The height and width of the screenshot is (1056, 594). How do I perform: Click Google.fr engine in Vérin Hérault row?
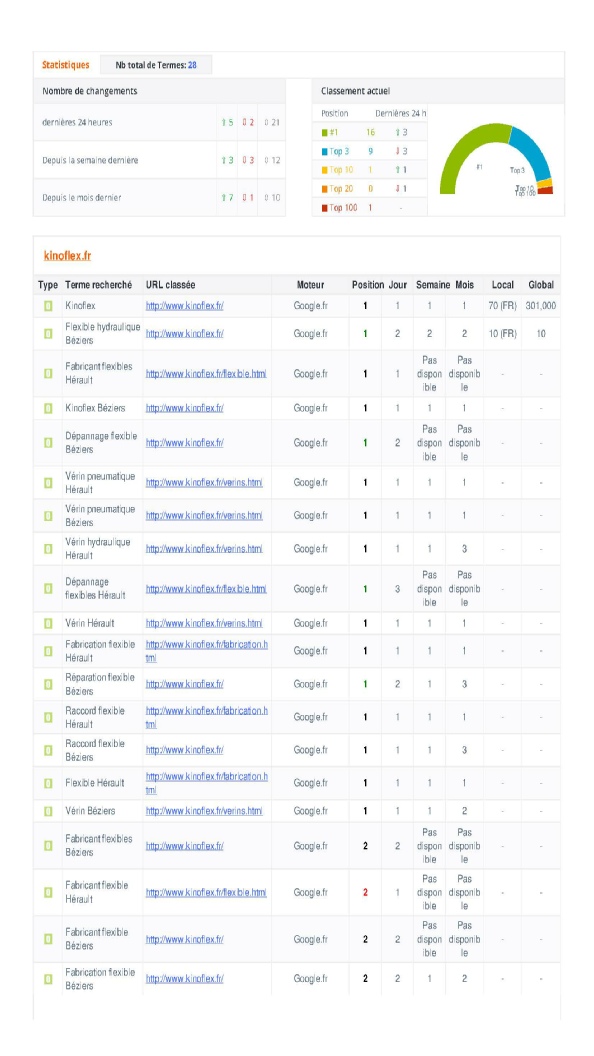pos(310,624)
